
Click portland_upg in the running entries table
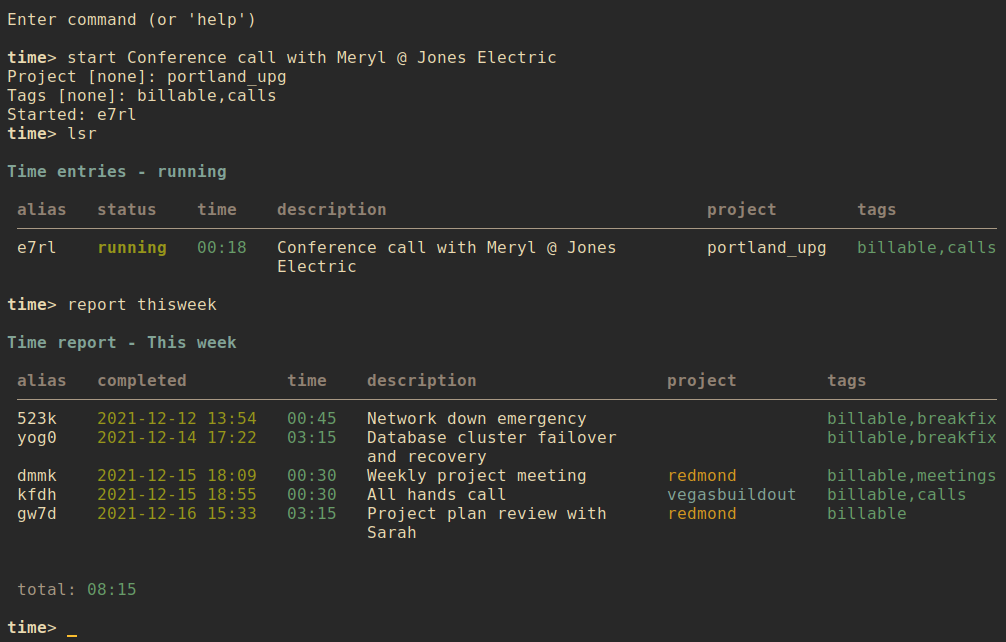(x=767, y=248)
